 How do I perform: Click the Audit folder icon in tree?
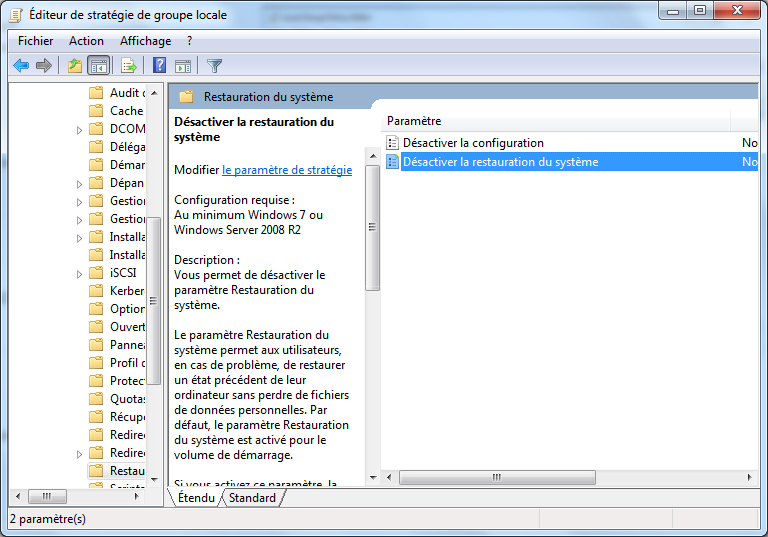tap(96, 93)
